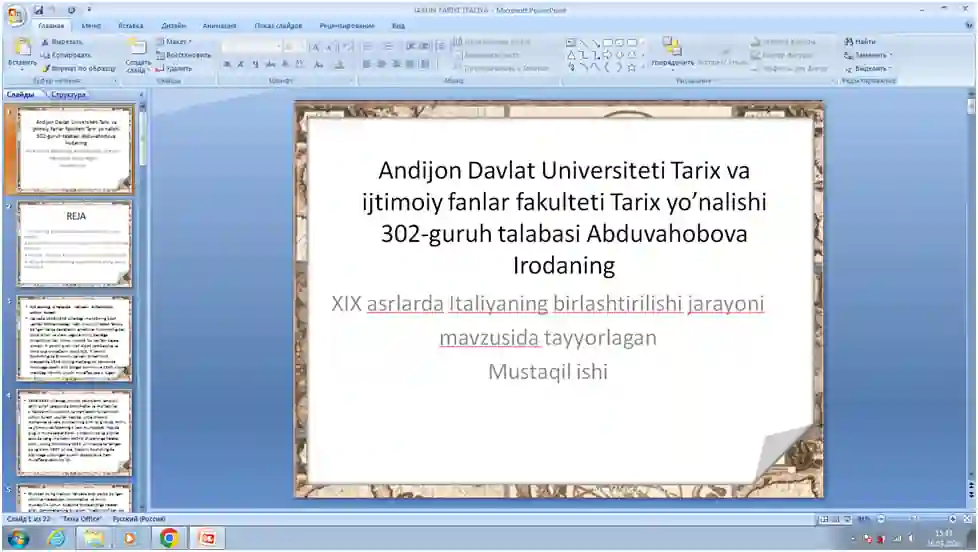
Task: Click the increase font size icon
Action: (x=315, y=47)
